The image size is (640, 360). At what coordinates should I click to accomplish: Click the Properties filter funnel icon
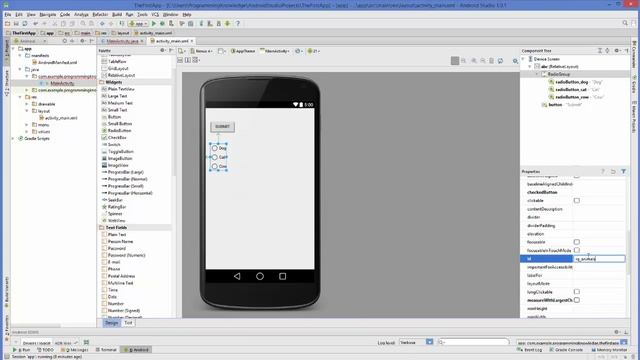point(623,171)
